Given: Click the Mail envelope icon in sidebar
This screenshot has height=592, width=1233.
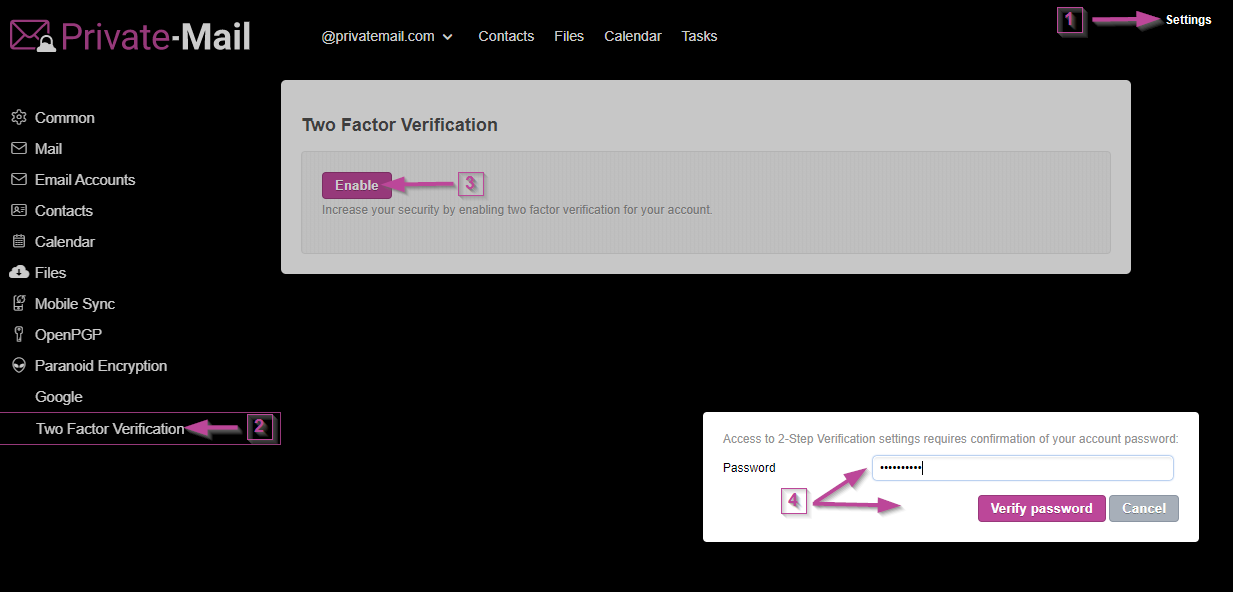Looking at the screenshot, I should point(18,149).
